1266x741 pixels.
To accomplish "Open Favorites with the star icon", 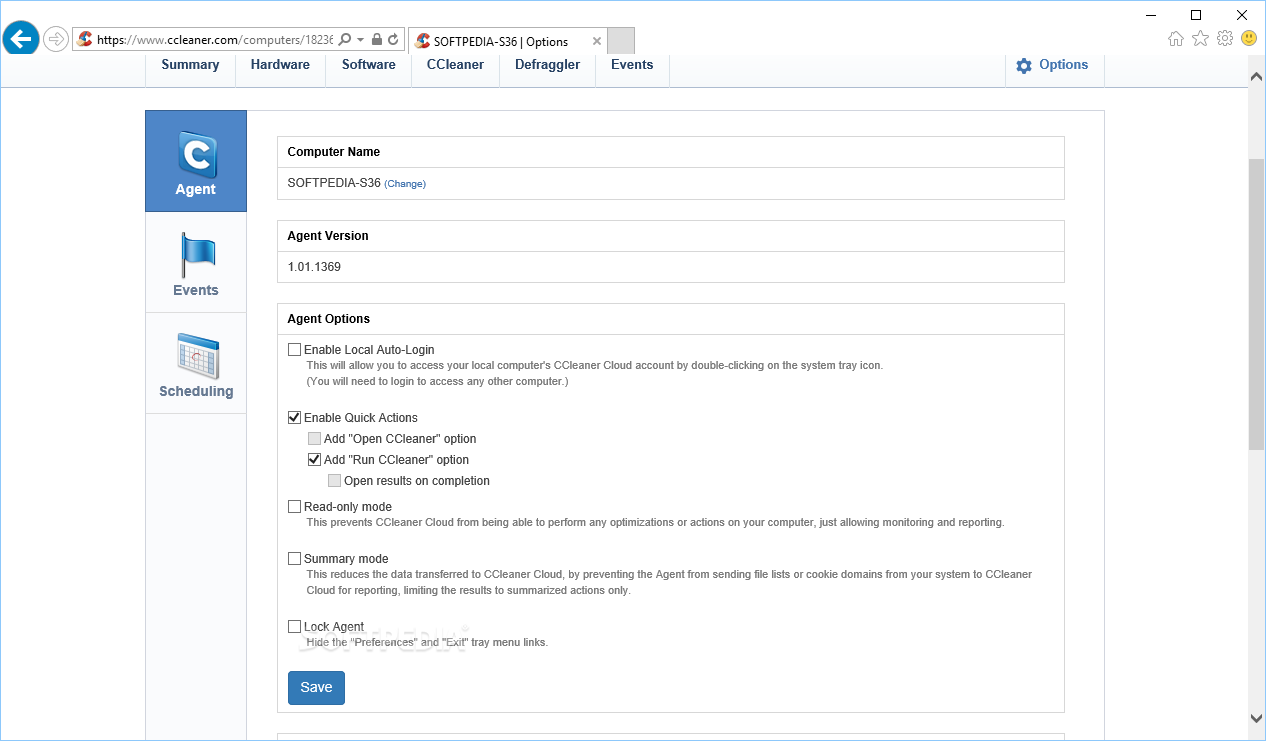I will (x=1200, y=39).
